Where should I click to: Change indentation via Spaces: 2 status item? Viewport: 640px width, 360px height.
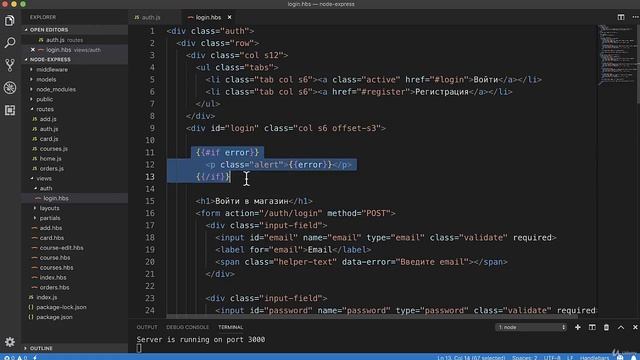pos(524,358)
